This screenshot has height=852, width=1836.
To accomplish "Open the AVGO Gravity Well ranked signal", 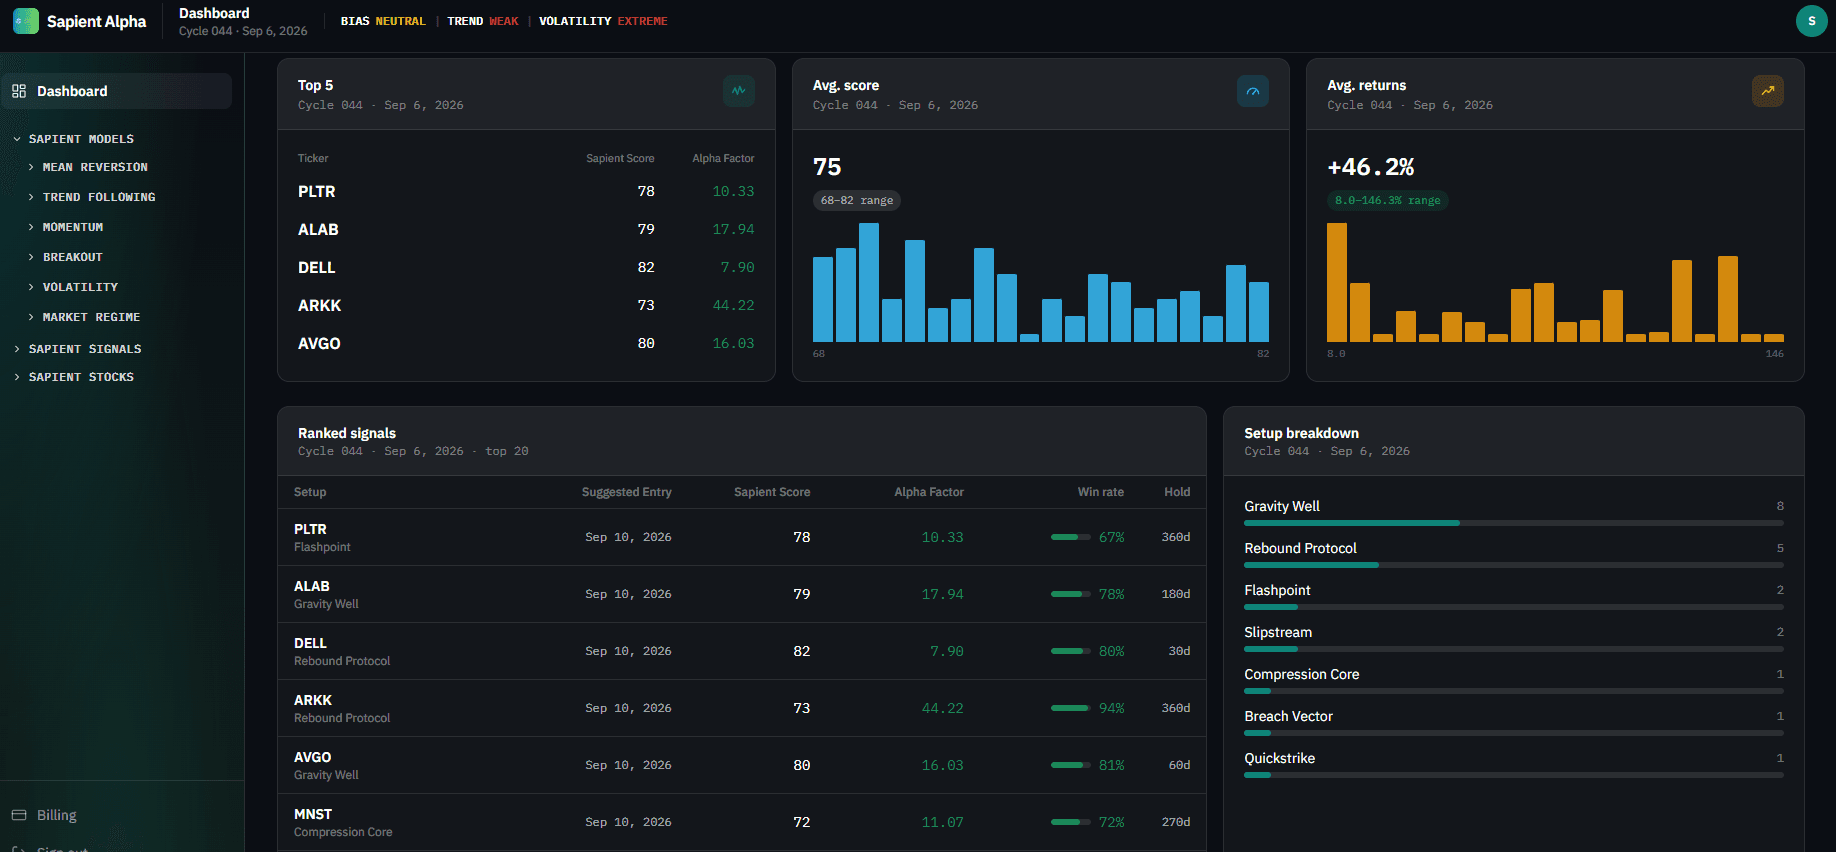I will pos(742,765).
